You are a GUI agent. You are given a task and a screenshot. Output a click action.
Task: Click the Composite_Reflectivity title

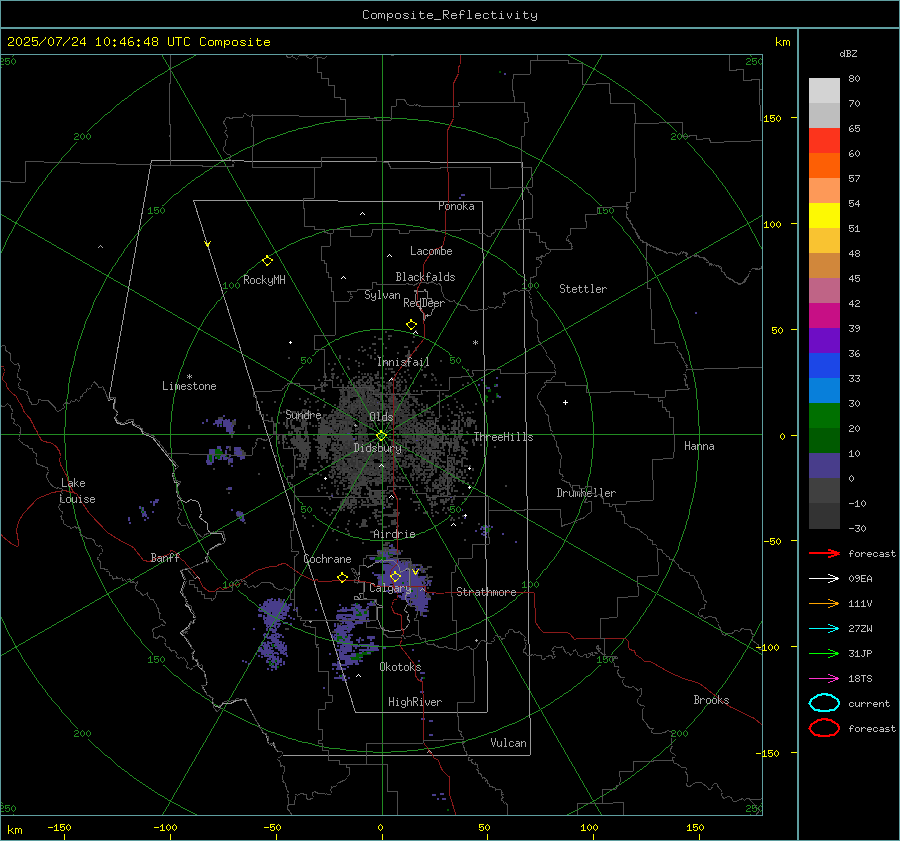[x=450, y=15]
